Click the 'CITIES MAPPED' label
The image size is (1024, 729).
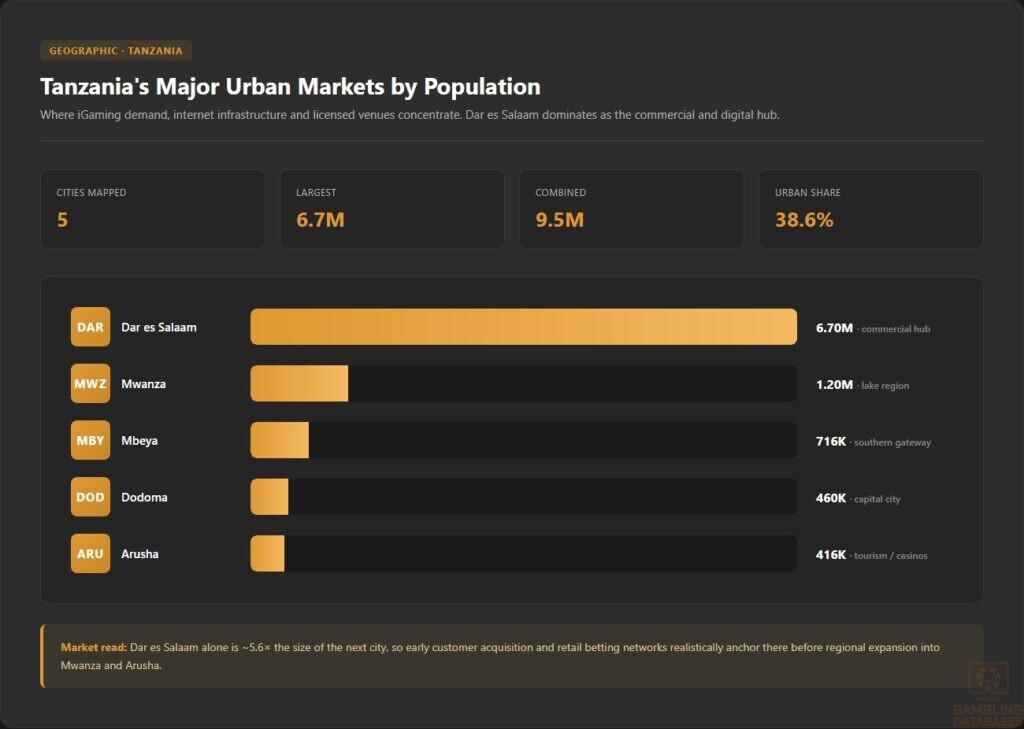point(91,193)
